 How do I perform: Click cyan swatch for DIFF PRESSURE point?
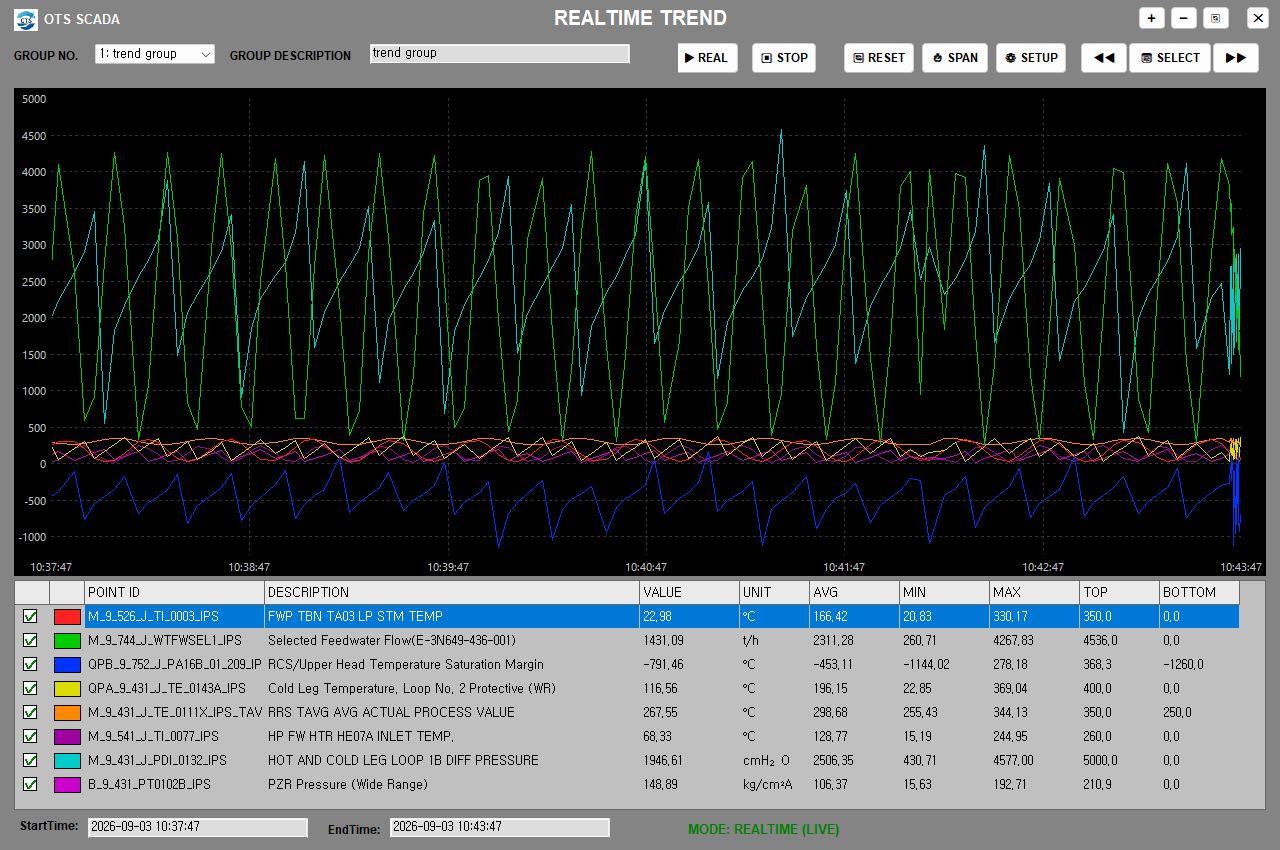click(x=67, y=761)
